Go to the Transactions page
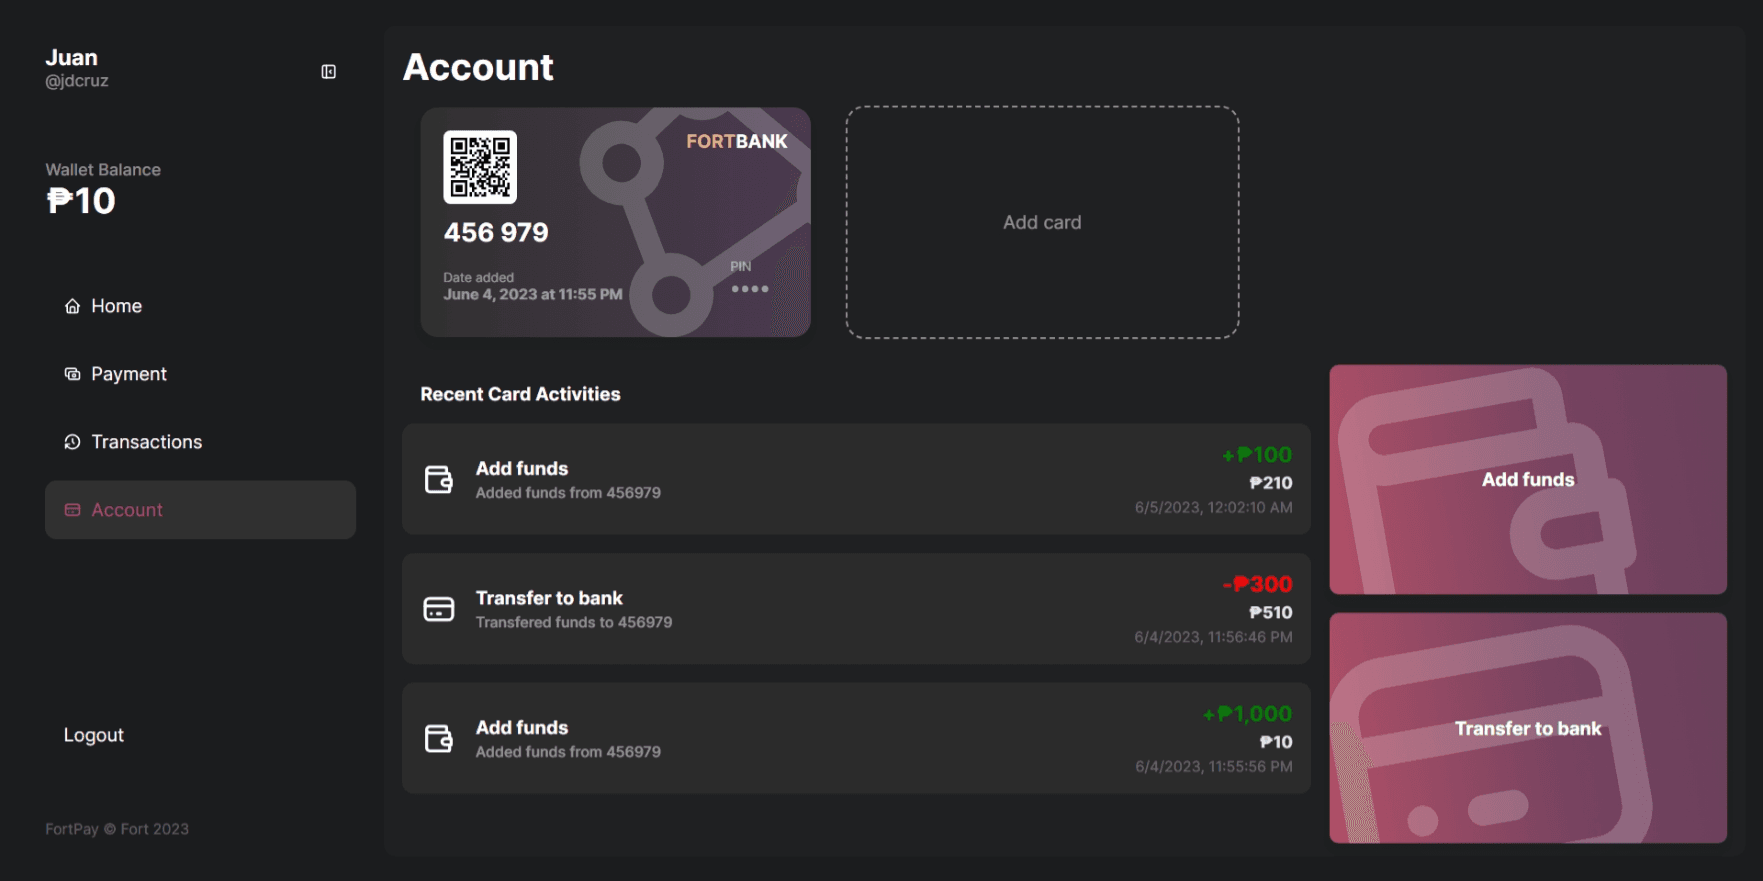The width and height of the screenshot is (1763, 881). click(146, 442)
